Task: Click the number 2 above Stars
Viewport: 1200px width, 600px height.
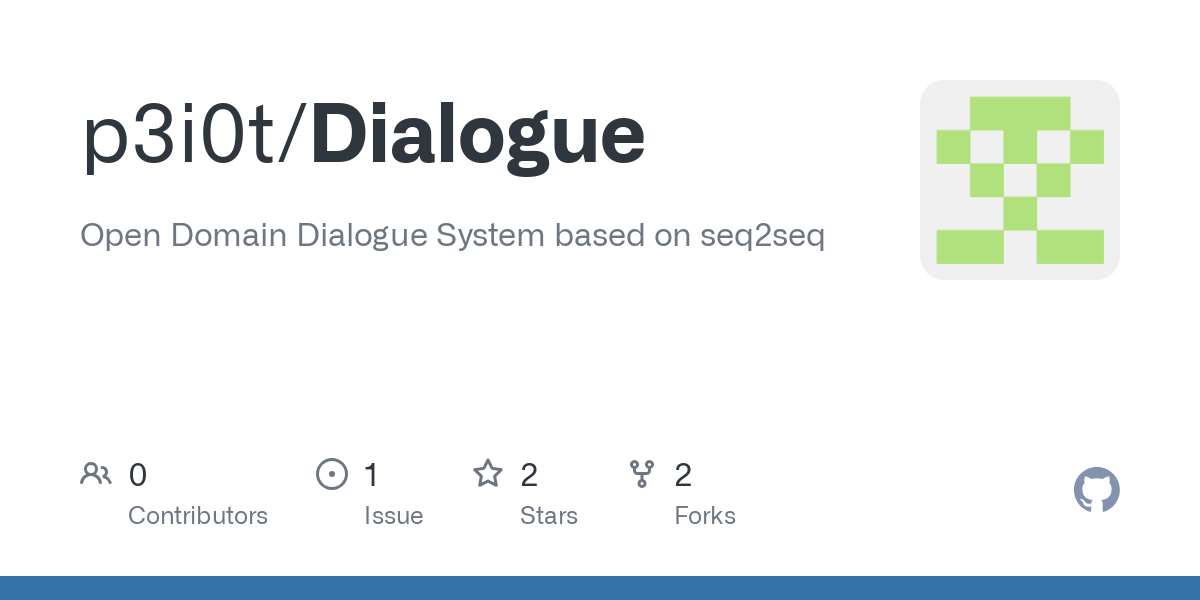Action: [x=529, y=474]
